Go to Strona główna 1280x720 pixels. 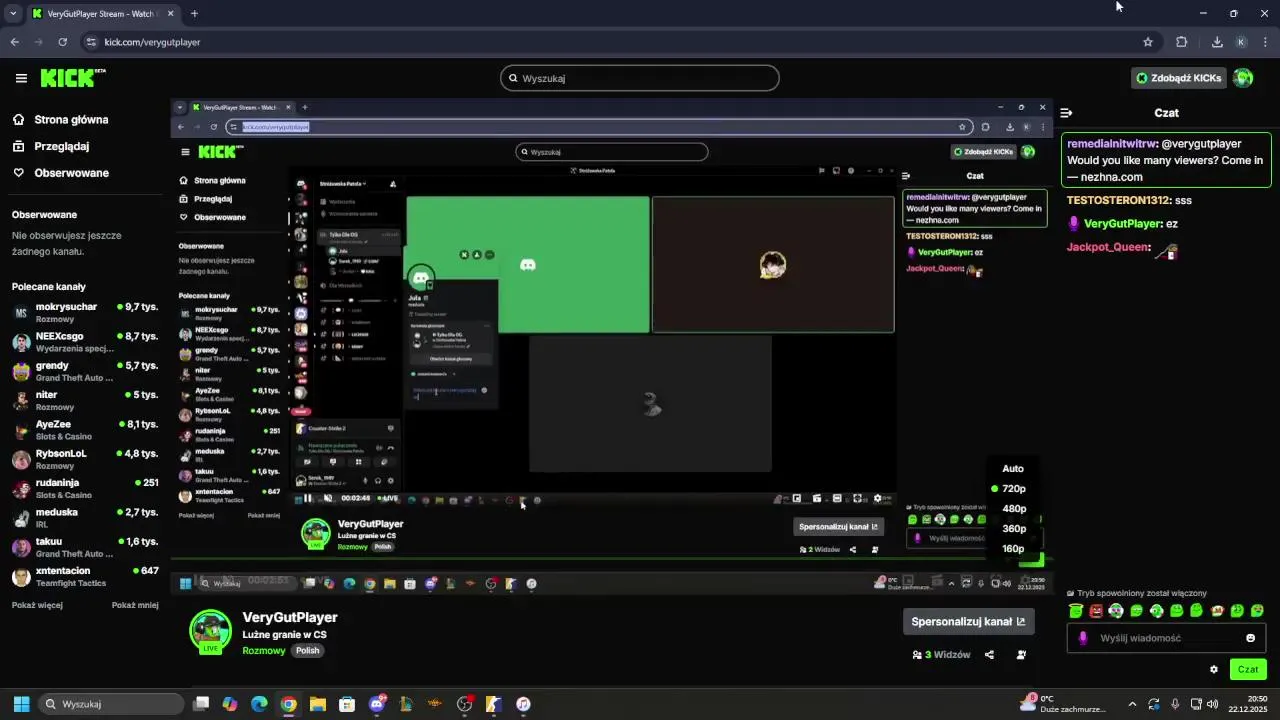tap(71, 120)
